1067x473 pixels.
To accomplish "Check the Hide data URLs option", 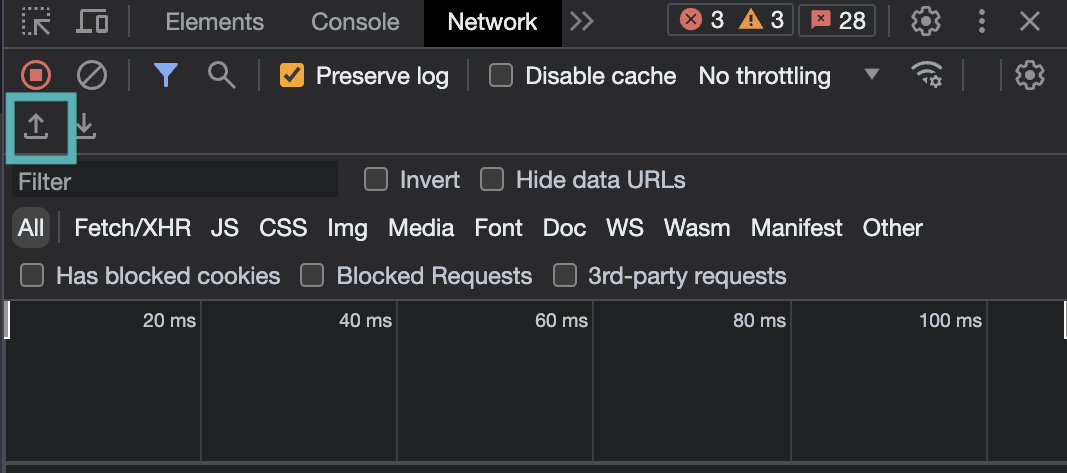I will (x=492, y=180).
